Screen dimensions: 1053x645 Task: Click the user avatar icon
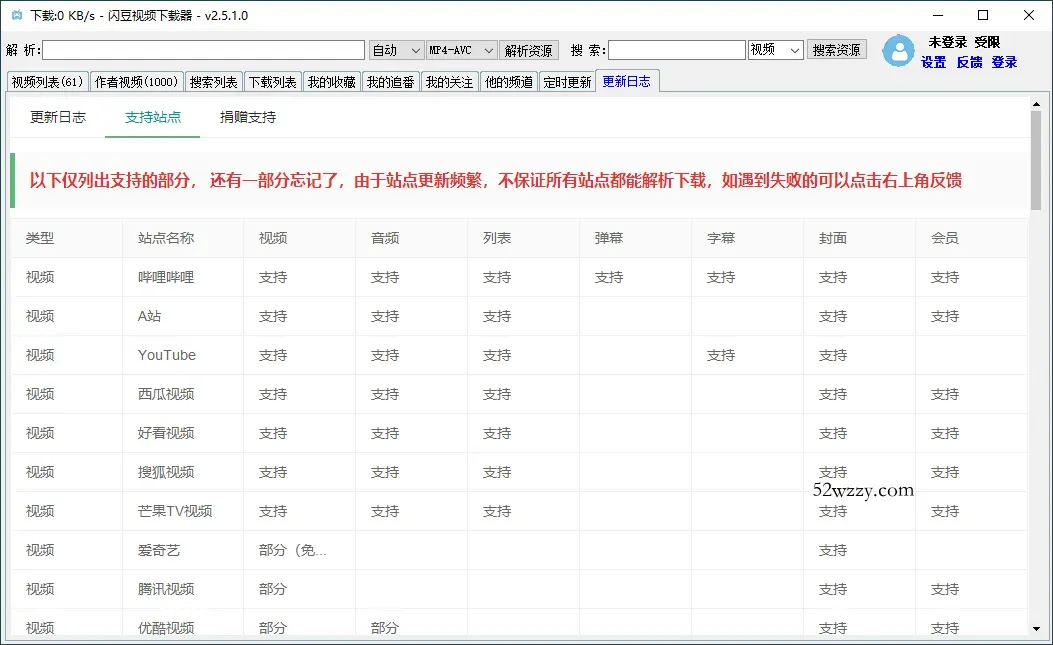coord(898,51)
